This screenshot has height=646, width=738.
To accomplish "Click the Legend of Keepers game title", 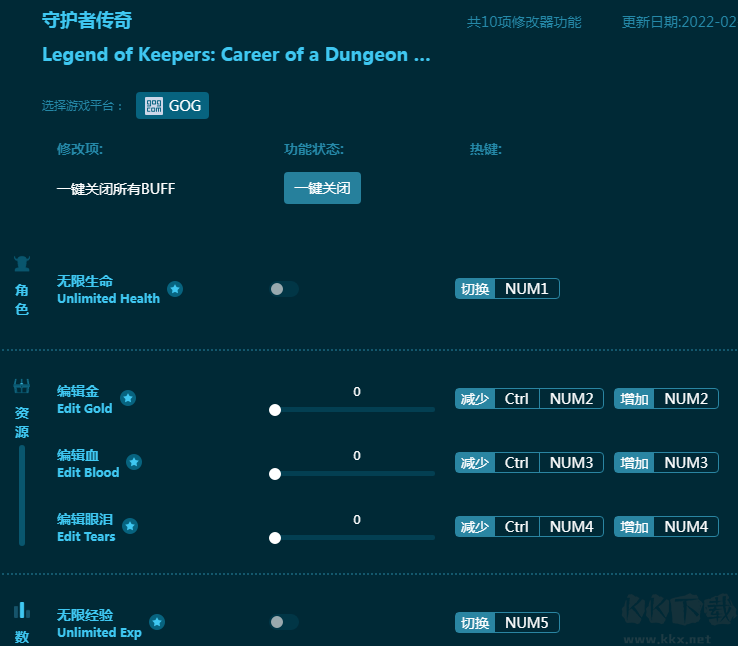I will (x=236, y=55).
